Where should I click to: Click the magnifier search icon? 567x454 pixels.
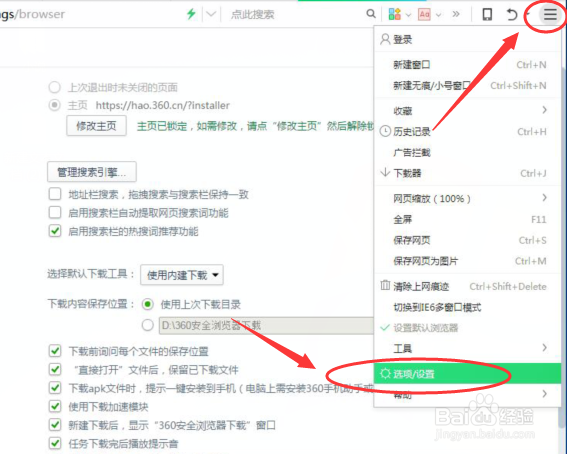pos(371,14)
